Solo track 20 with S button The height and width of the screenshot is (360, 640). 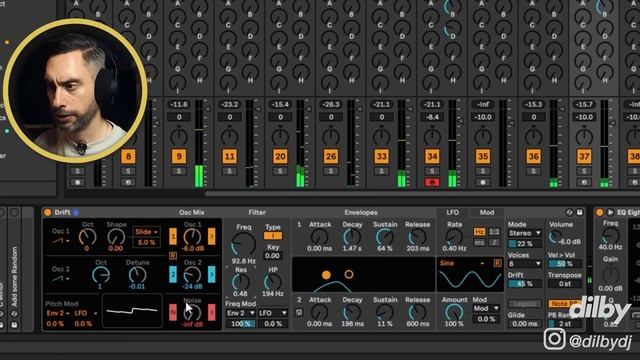pyautogui.click(x=280, y=171)
